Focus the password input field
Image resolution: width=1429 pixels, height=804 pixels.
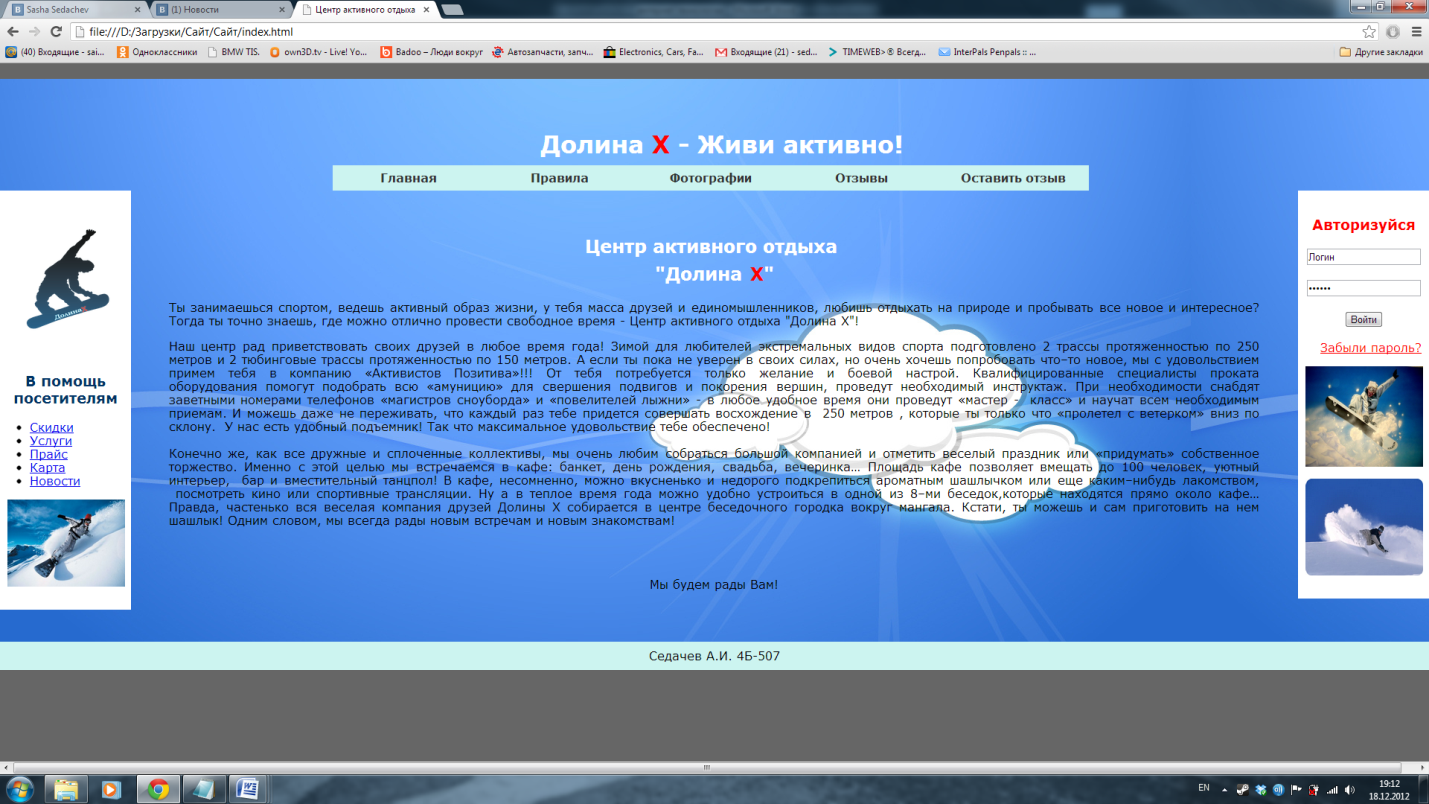coord(1363,288)
